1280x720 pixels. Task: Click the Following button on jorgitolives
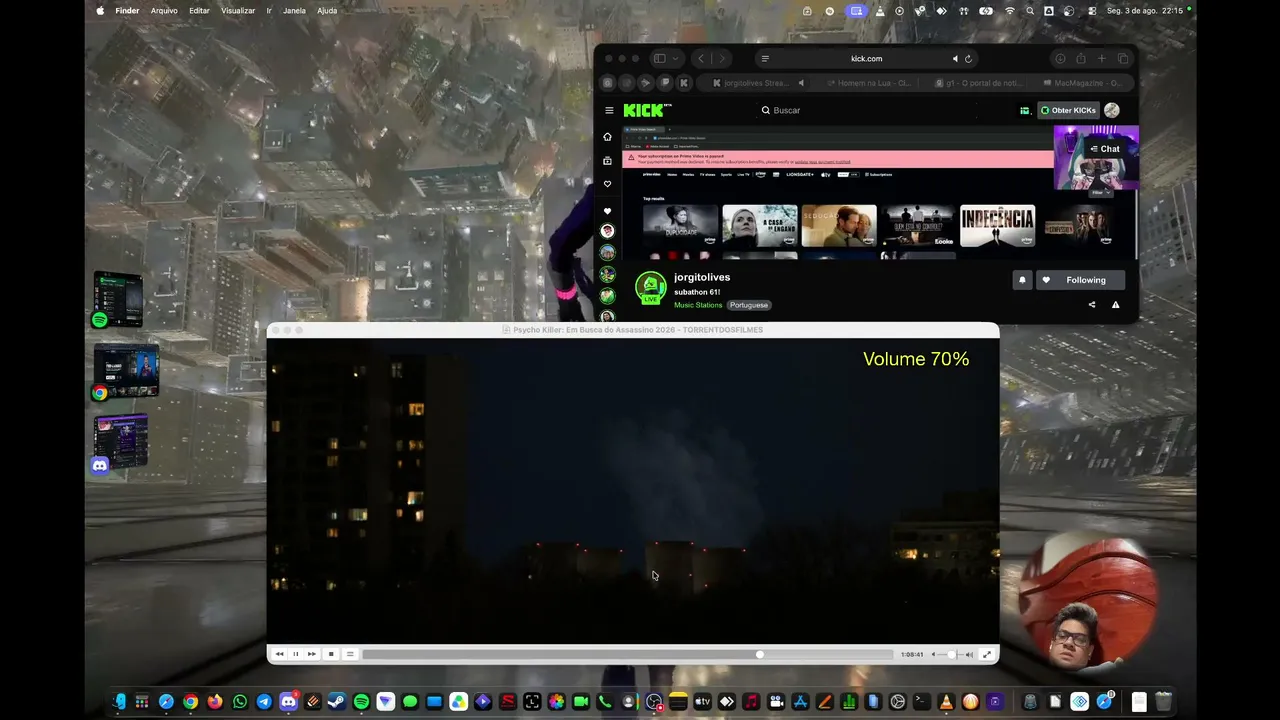pyautogui.click(x=1079, y=280)
